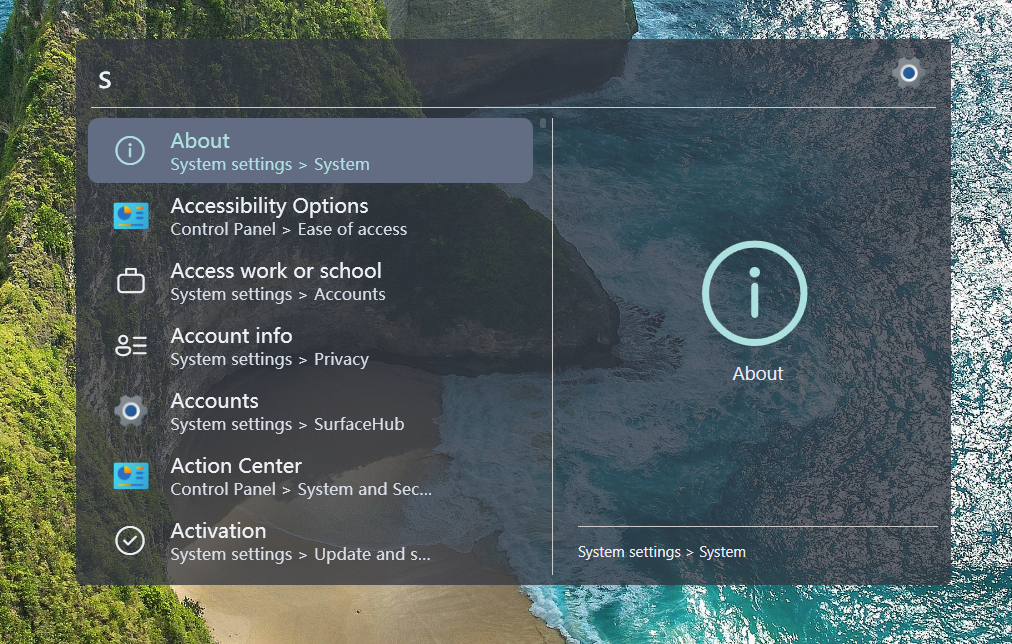Image resolution: width=1012 pixels, height=644 pixels.
Task: Click the About info circle icon in results
Action: 130,150
